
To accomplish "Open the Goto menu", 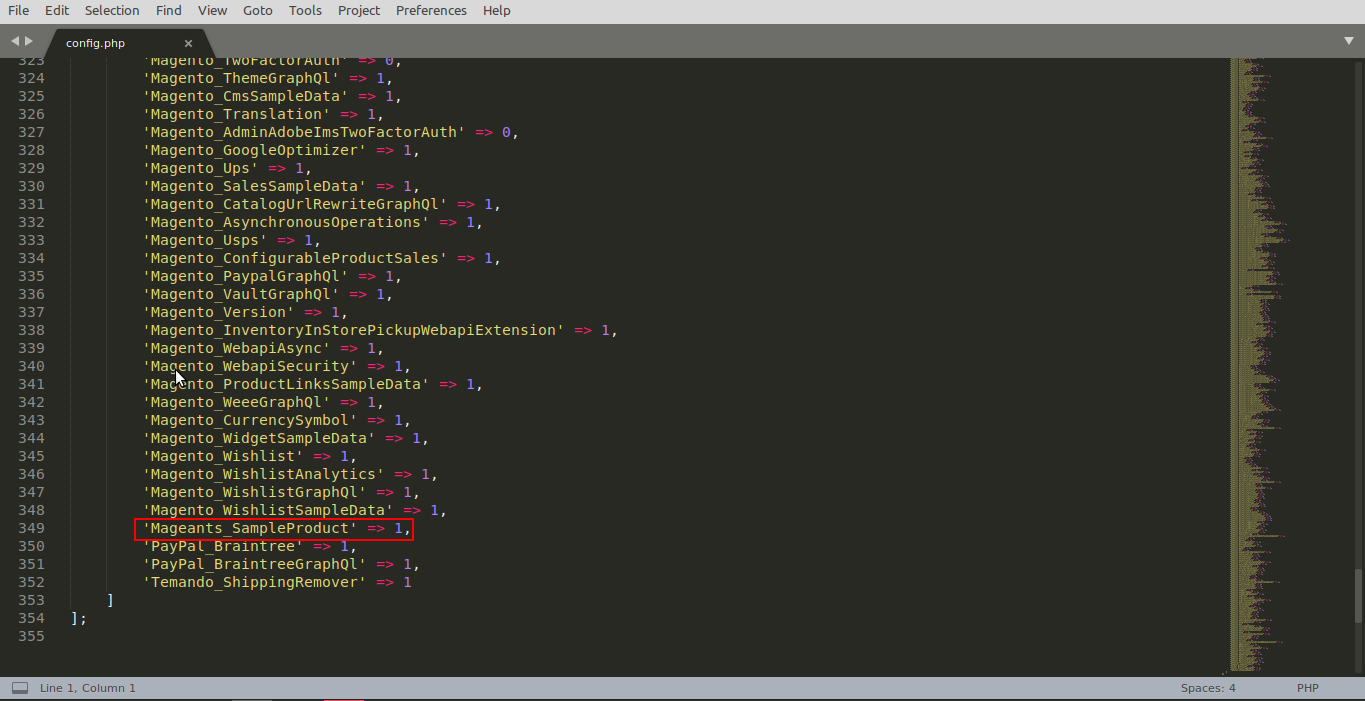I will tap(258, 10).
